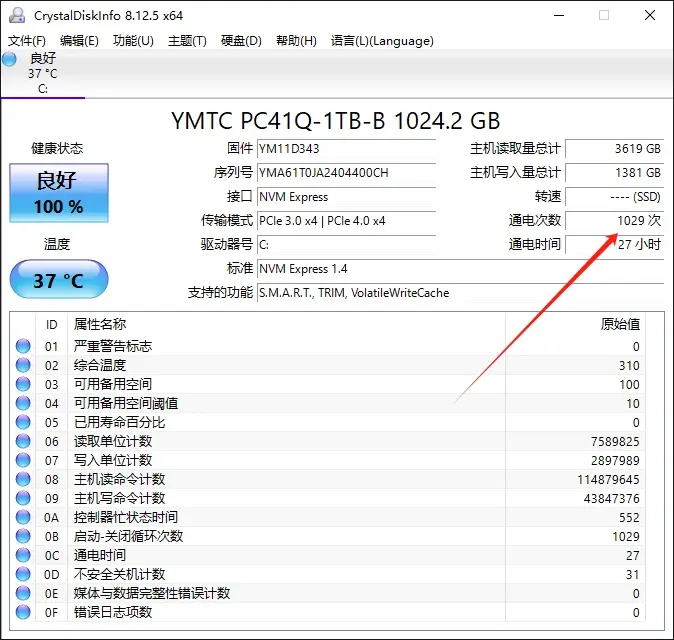Click power on hours value 27 小时
674x640 pixels.
(615, 245)
